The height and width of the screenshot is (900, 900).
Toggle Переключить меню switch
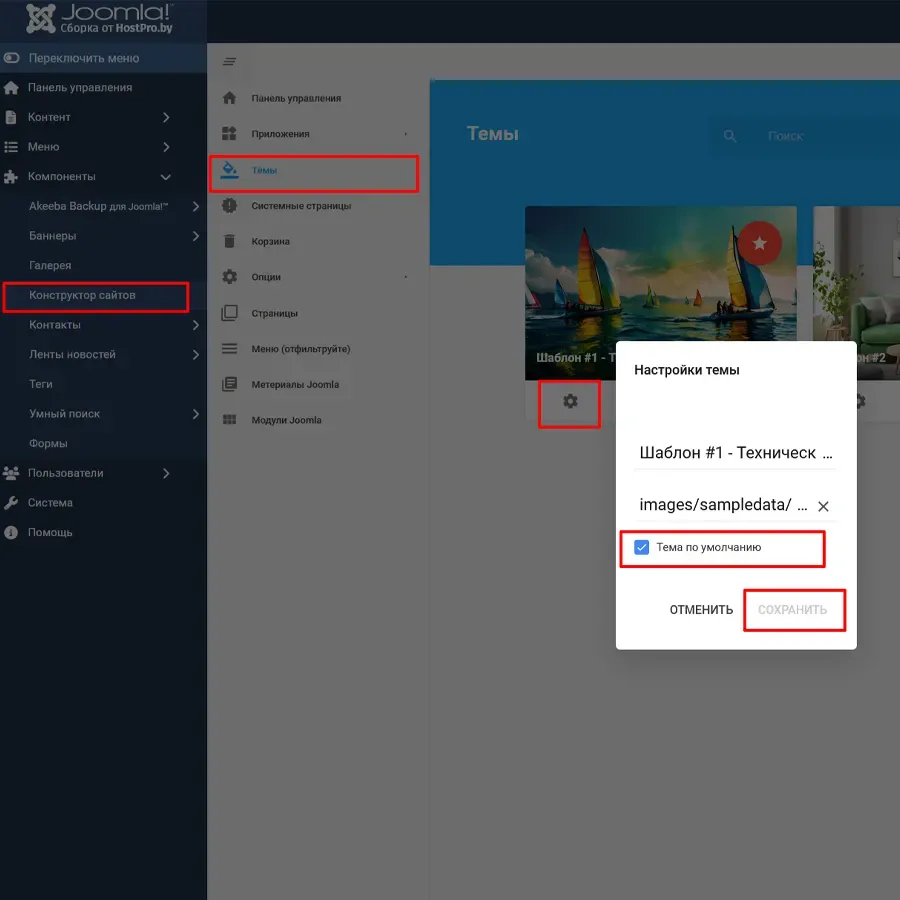click(x=12, y=58)
